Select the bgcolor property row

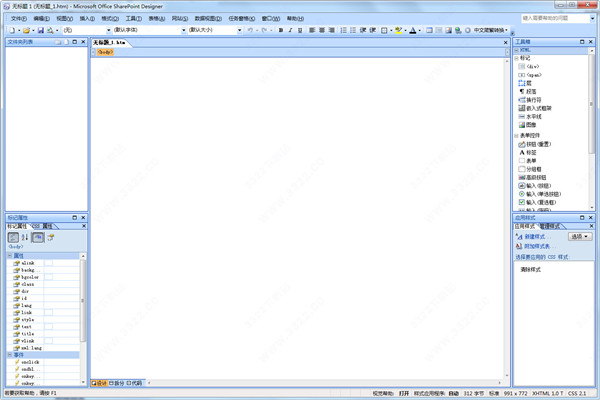click(43, 277)
